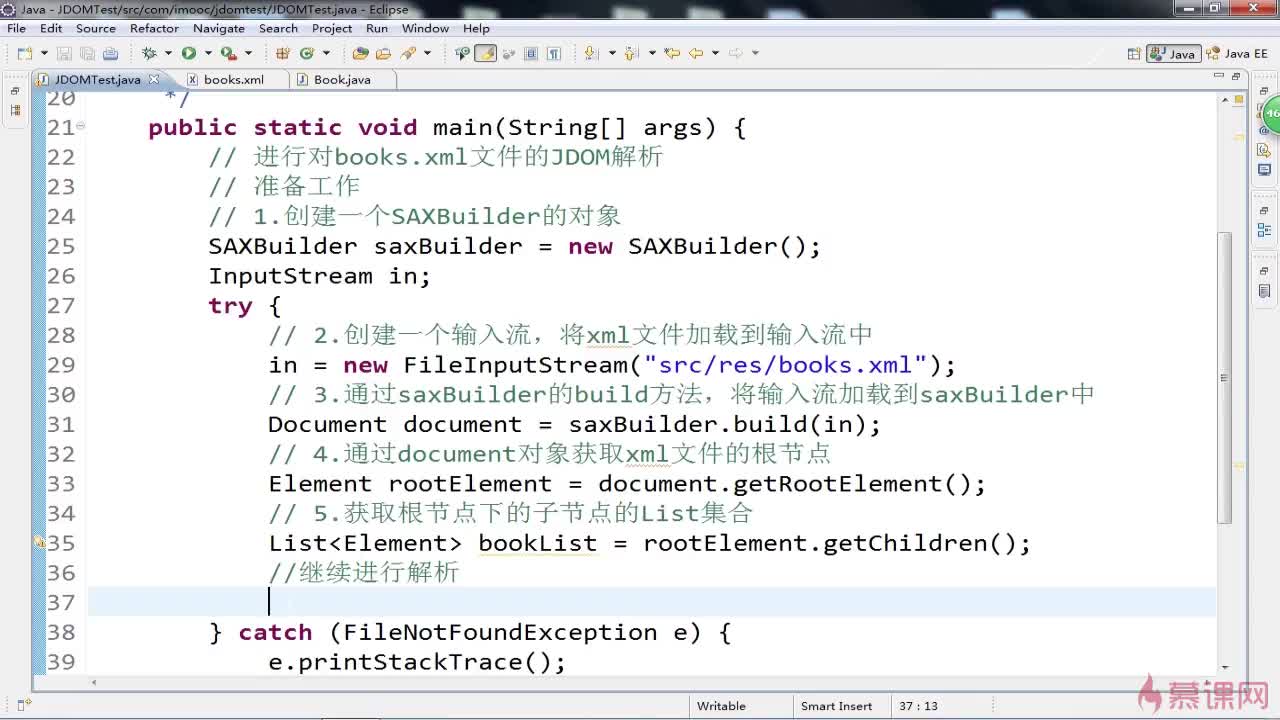1280x720 pixels.
Task: Collapse main method fold at line 21
Action: (x=80, y=126)
